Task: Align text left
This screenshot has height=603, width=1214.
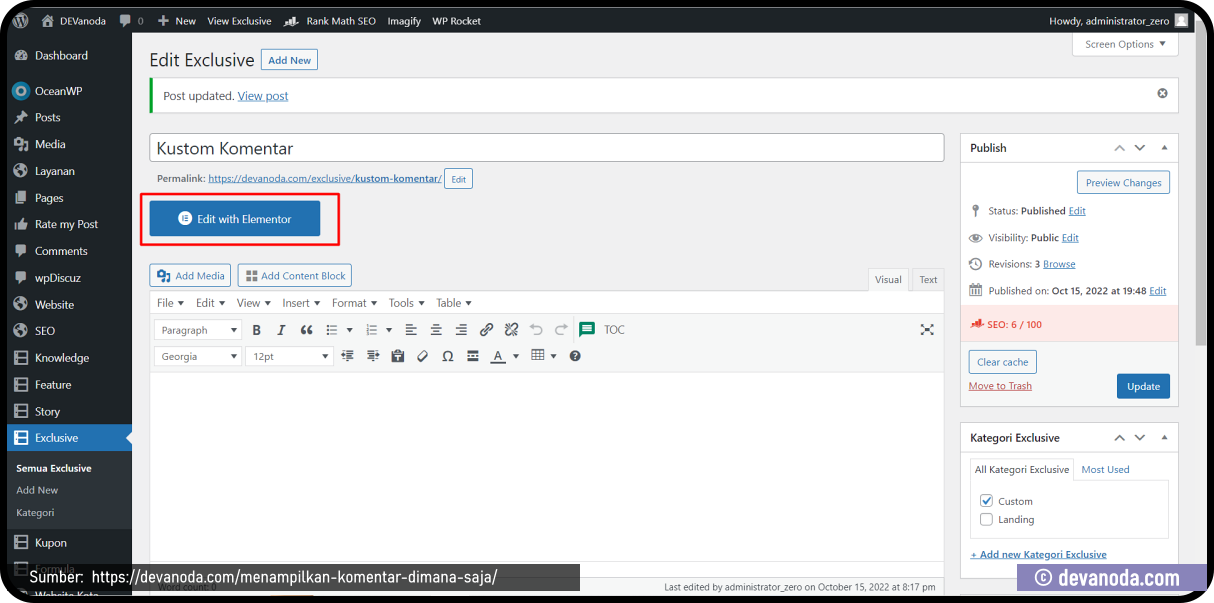Action: click(411, 330)
